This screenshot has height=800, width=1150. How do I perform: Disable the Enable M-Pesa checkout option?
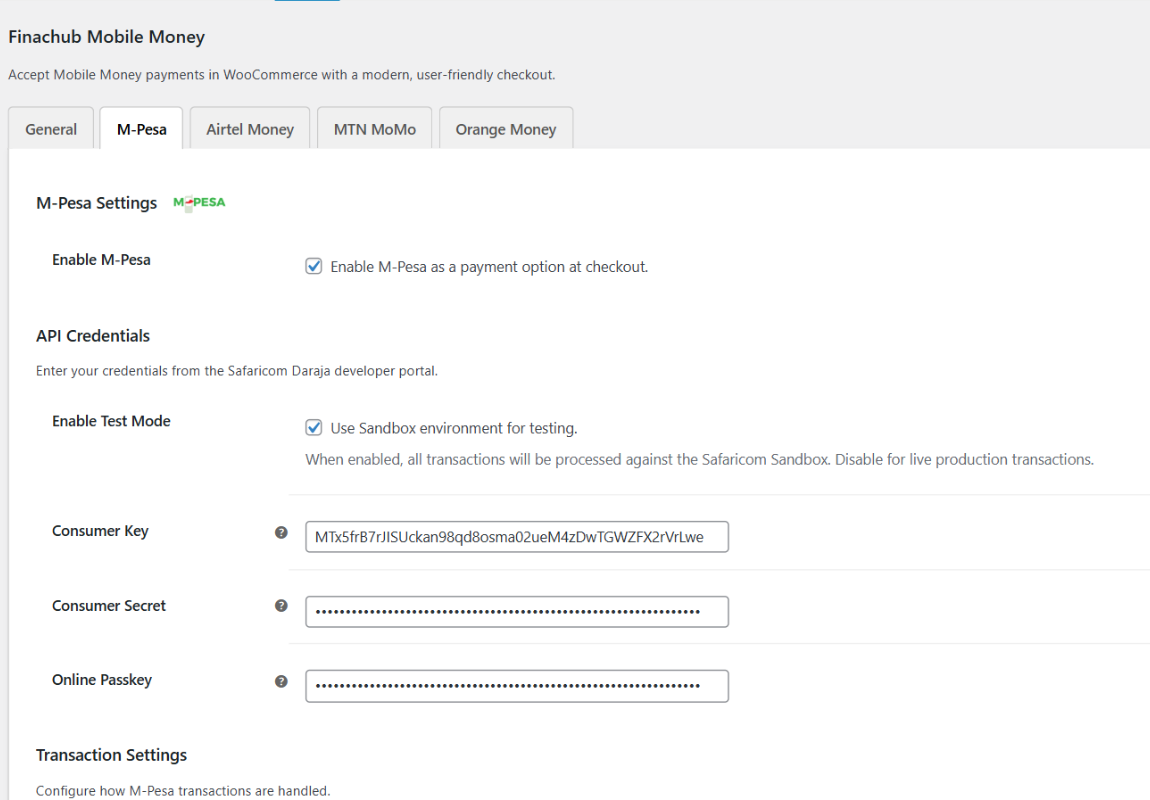313,266
